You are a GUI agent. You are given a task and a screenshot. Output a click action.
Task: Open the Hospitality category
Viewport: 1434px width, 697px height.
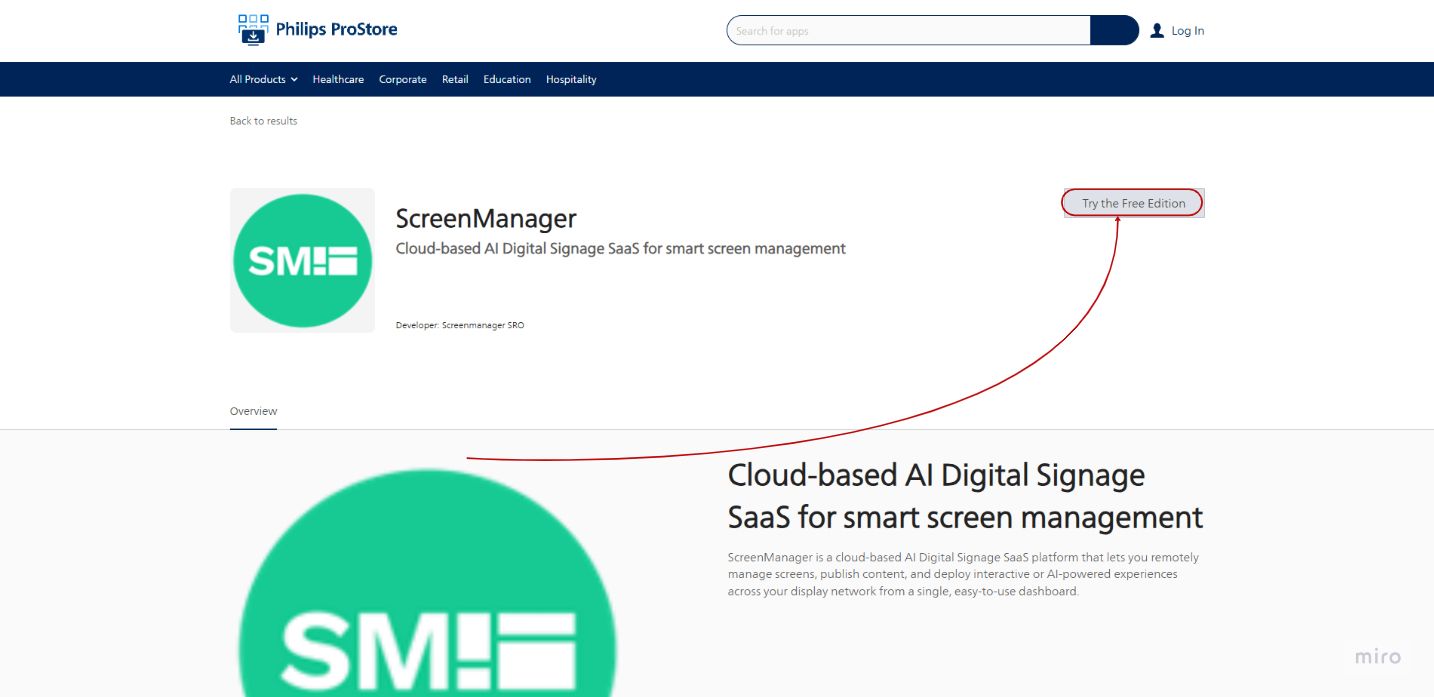(x=571, y=79)
